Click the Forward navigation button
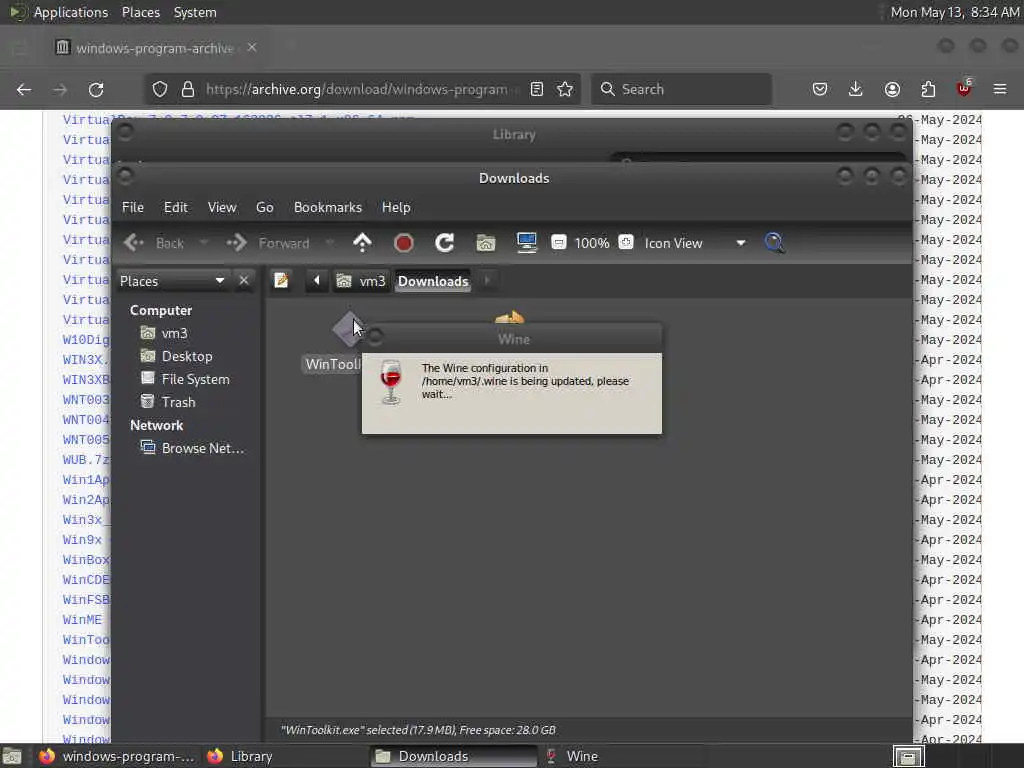Viewport: 1024px width, 768px height. (x=269, y=243)
